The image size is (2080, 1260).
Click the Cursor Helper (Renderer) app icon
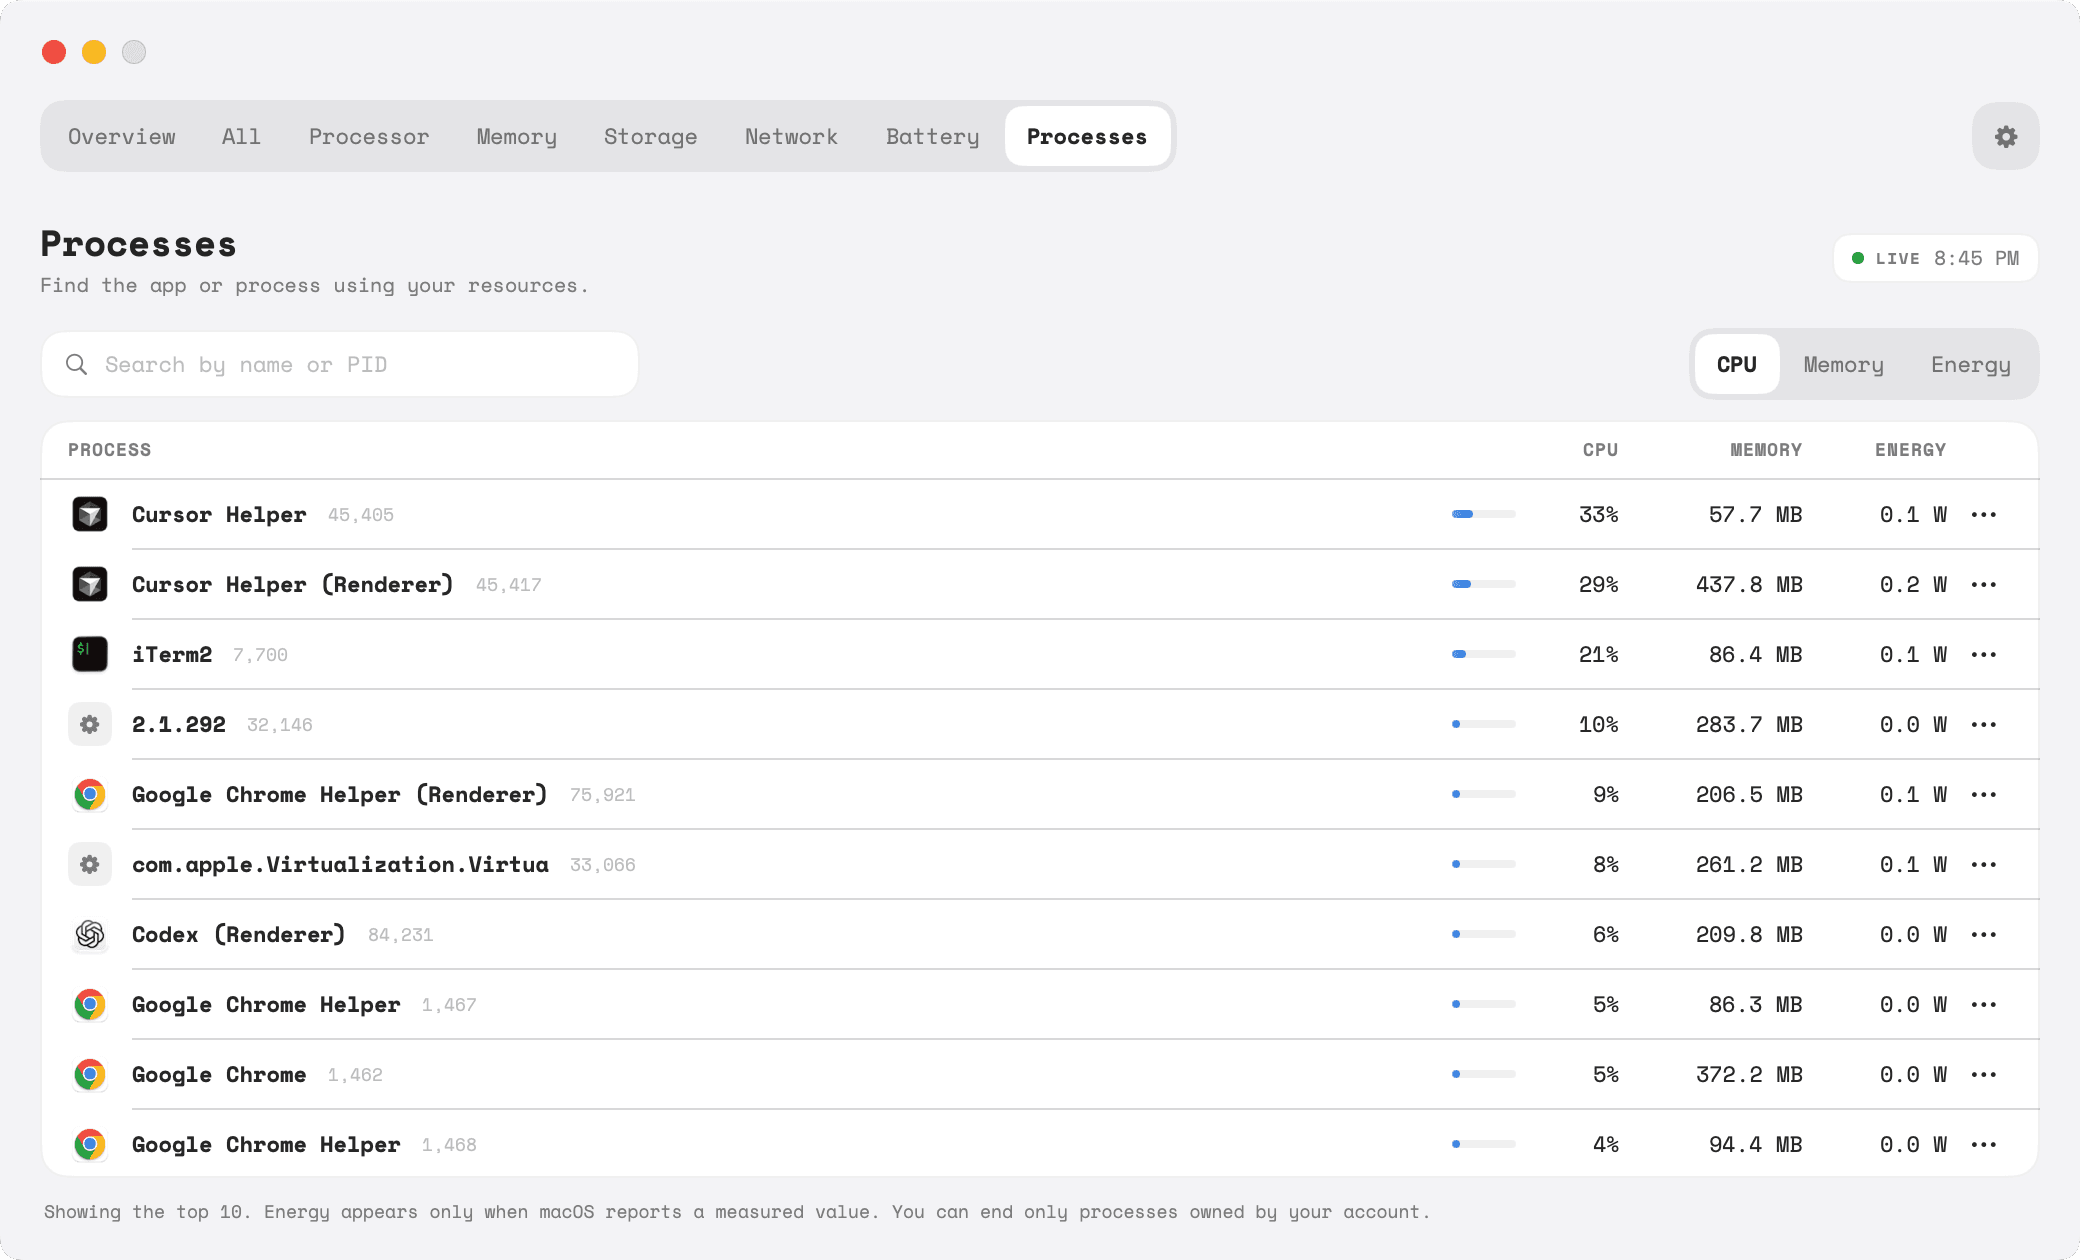click(90, 584)
